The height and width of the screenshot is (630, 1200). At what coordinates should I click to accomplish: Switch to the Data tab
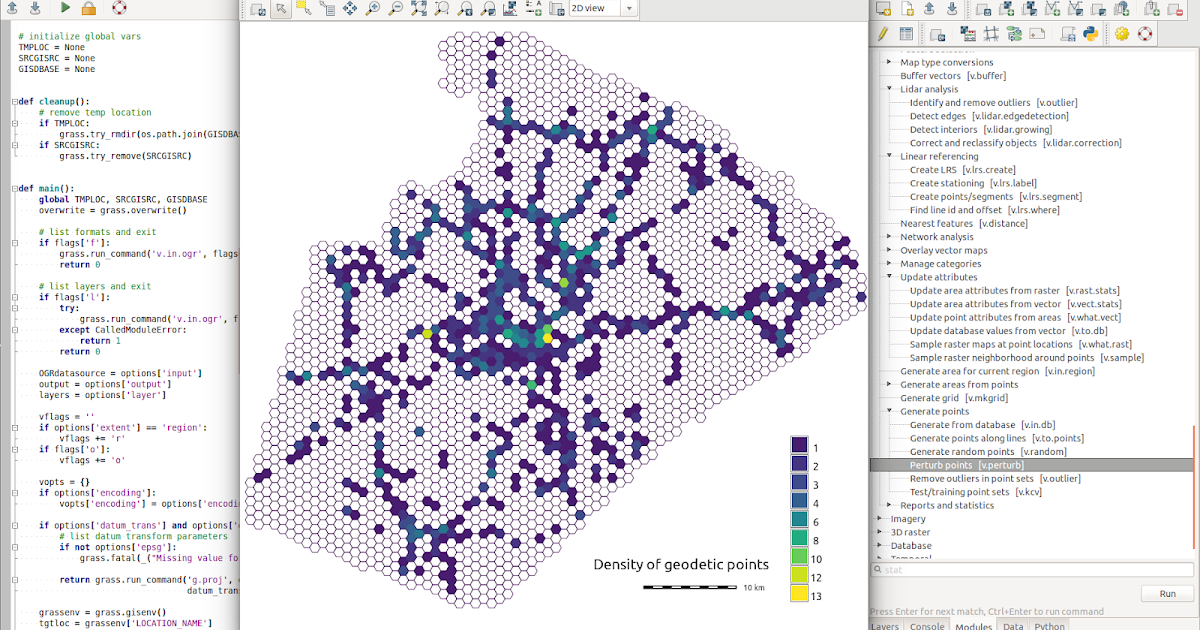pos(1013,625)
